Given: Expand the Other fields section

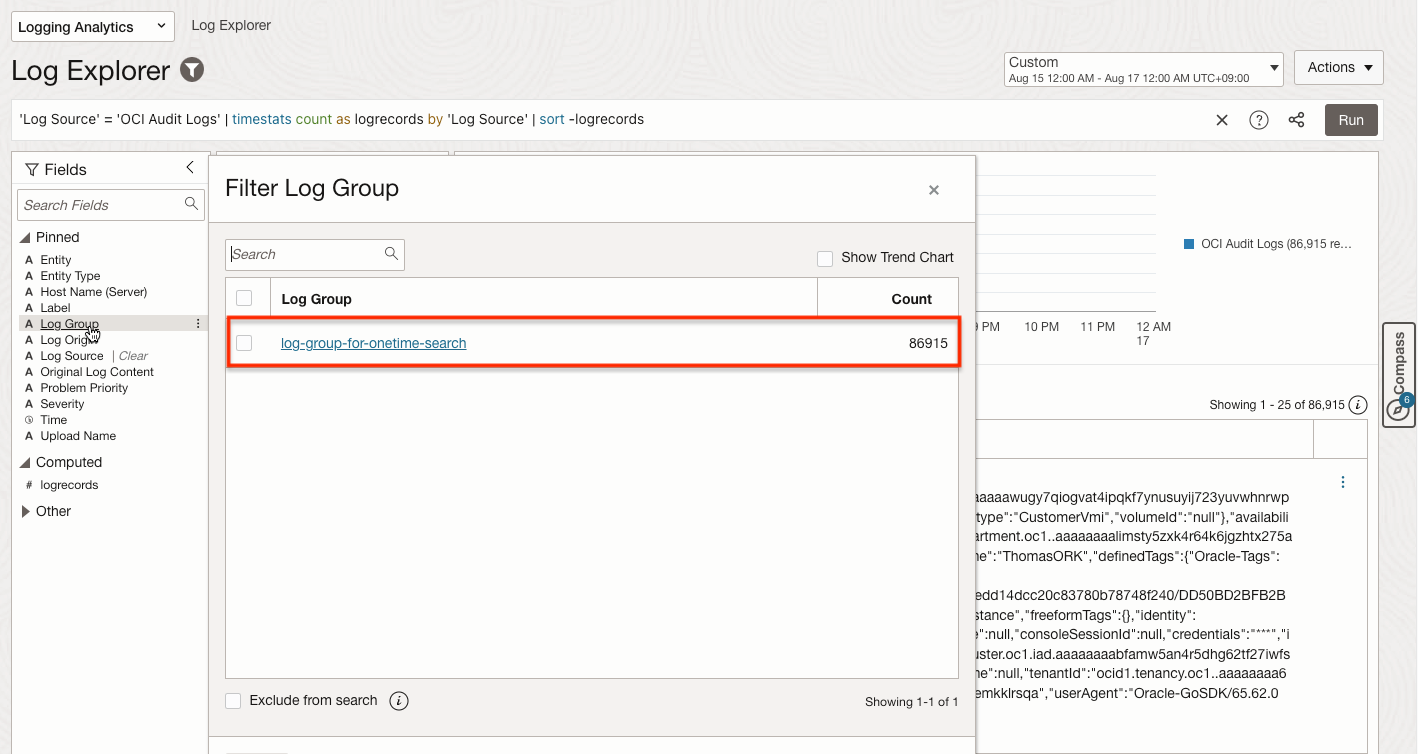Looking at the screenshot, I should (x=26, y=511).
